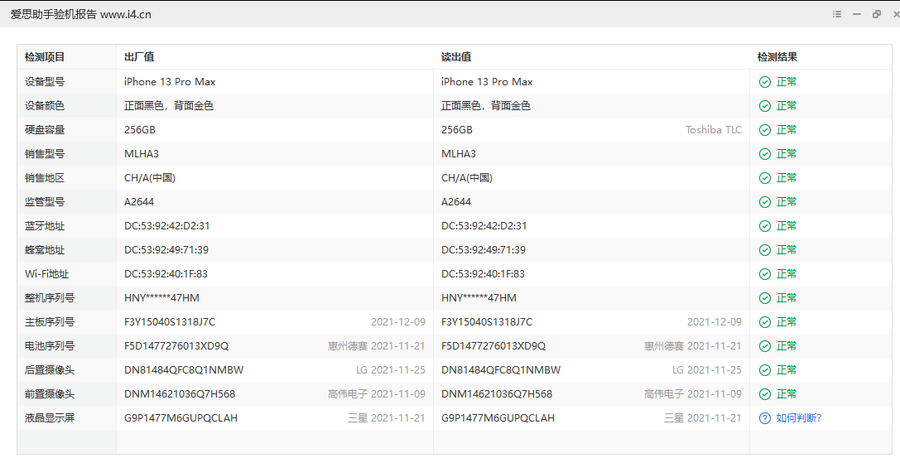
Task: Click the read value LG 2021-11-25 note
Action: pos(707,370)
